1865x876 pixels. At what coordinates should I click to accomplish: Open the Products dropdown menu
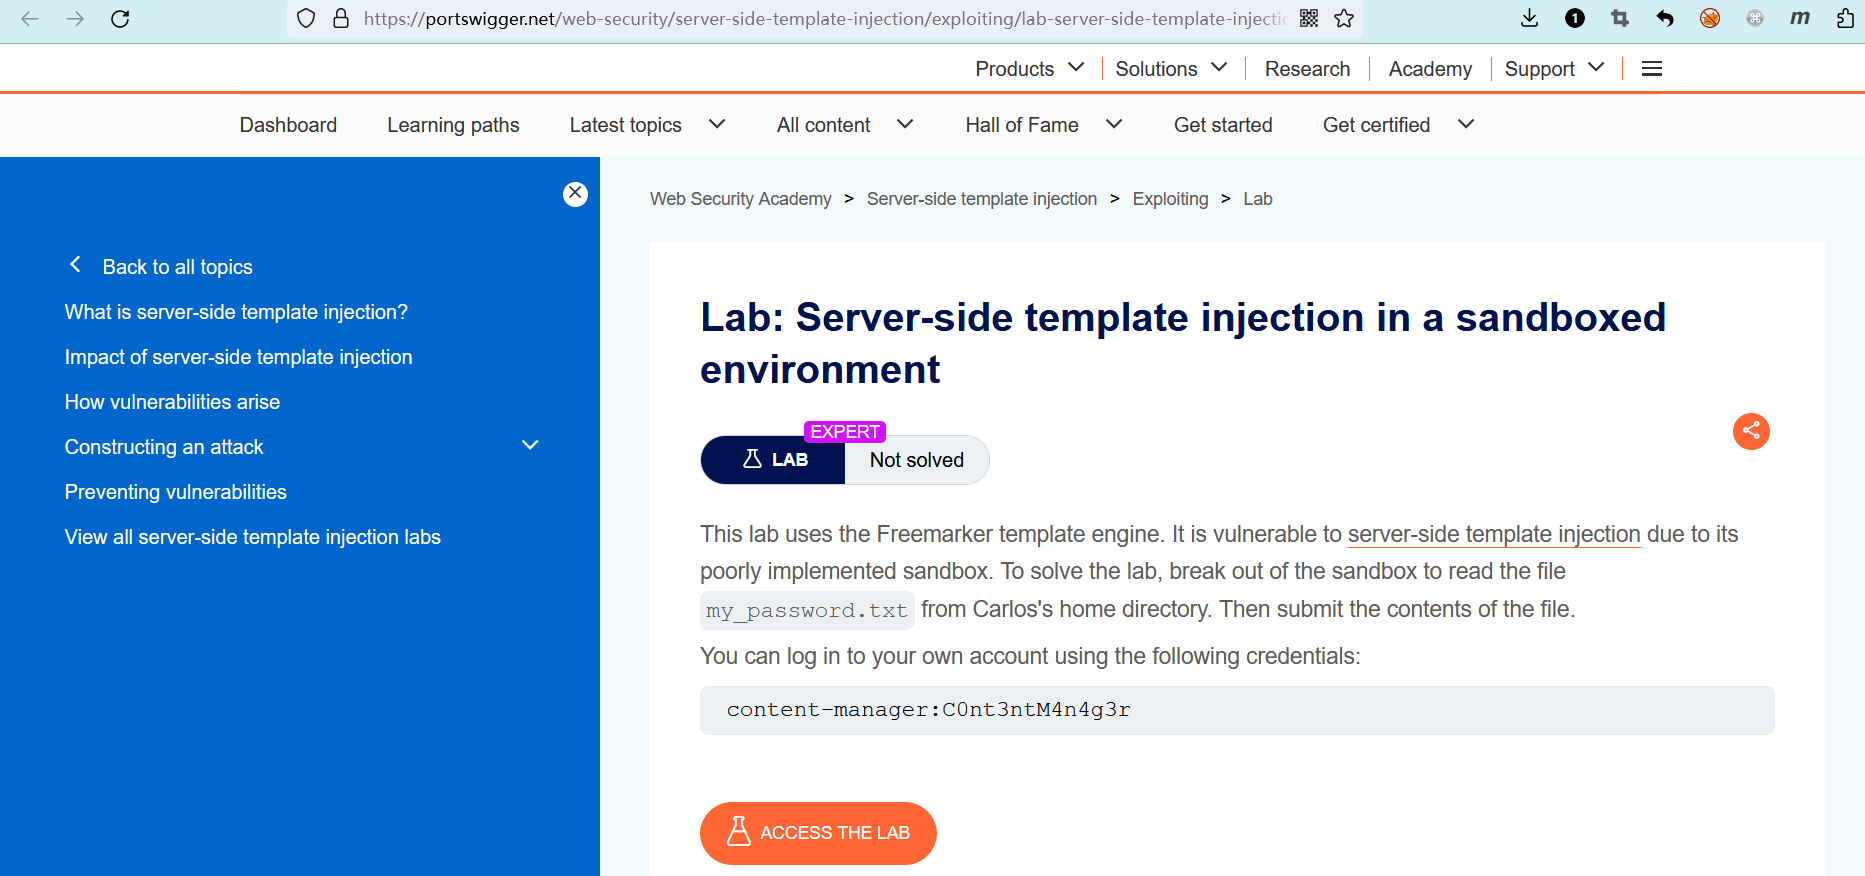coord(1029,69)
